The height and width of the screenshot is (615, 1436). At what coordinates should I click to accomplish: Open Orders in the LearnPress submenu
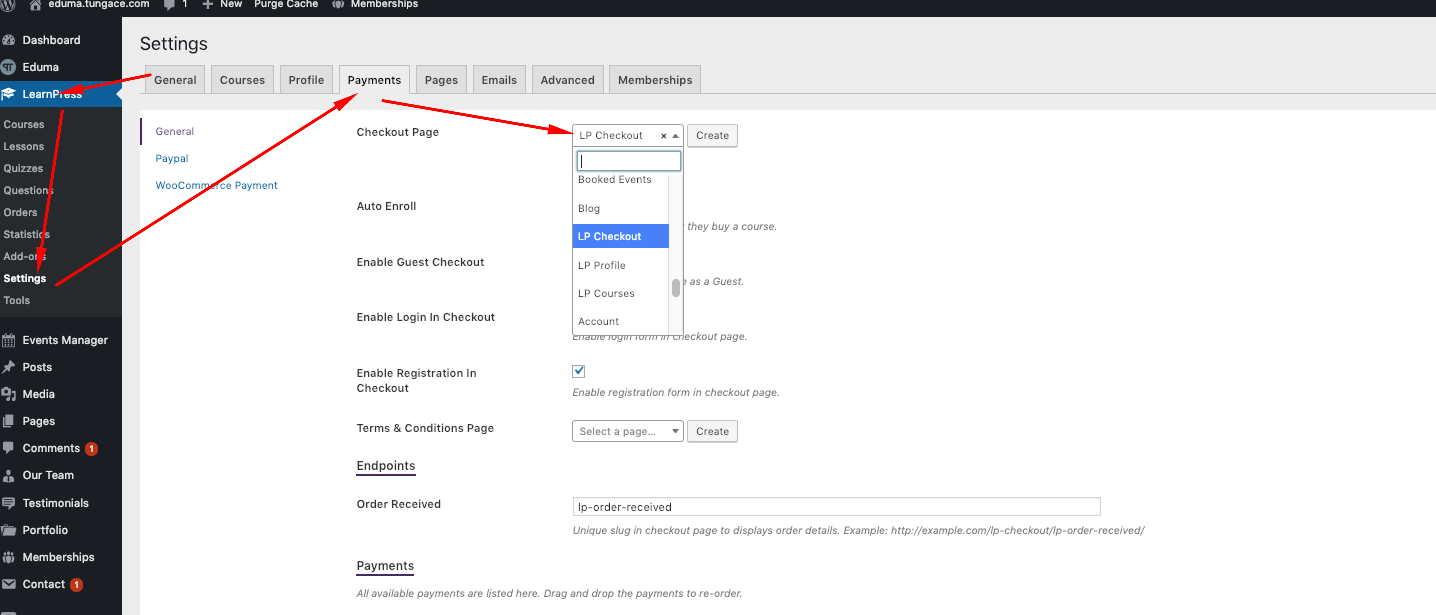click(x=20, y=213)
